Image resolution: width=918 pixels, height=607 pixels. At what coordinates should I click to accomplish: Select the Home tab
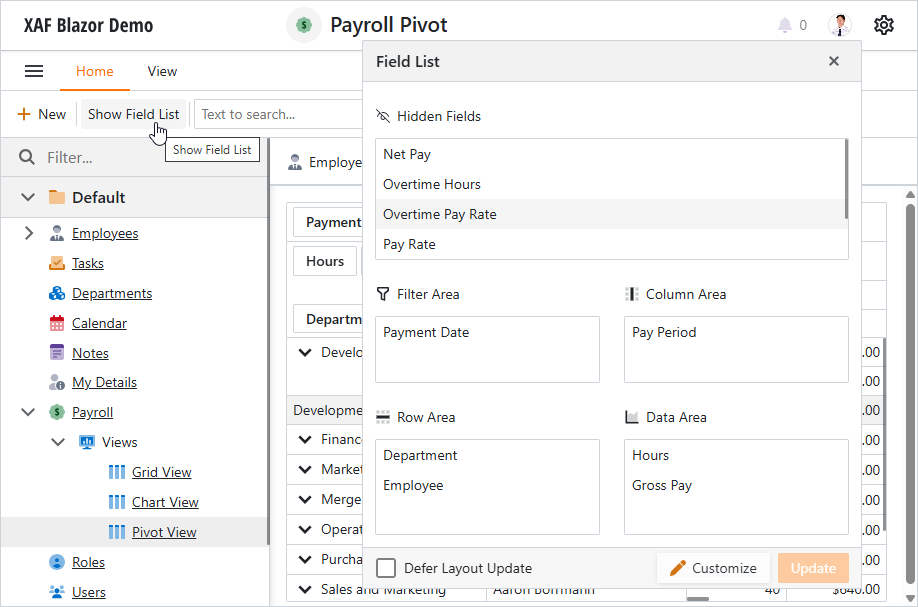[x=94, y=71]
